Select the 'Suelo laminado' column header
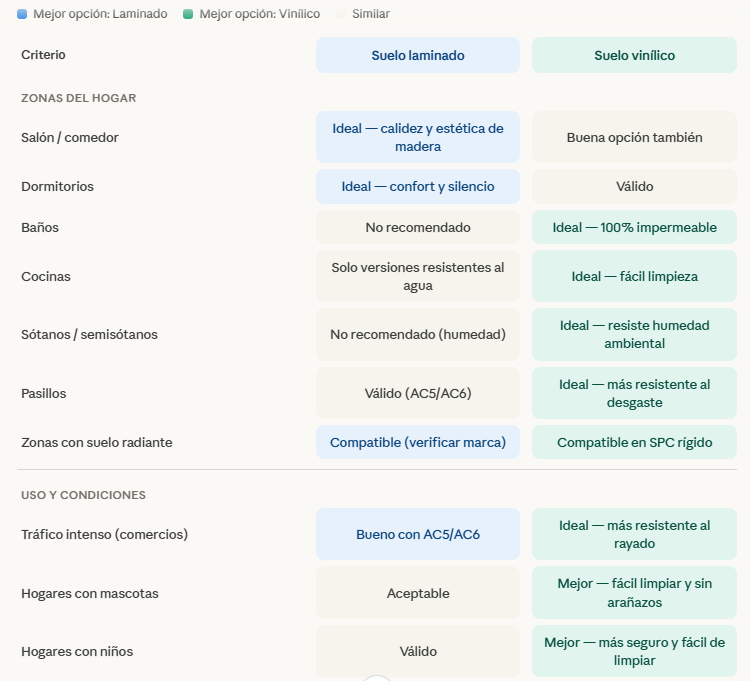The width and height of the screenshot is (750, 681). coord(417,55)
